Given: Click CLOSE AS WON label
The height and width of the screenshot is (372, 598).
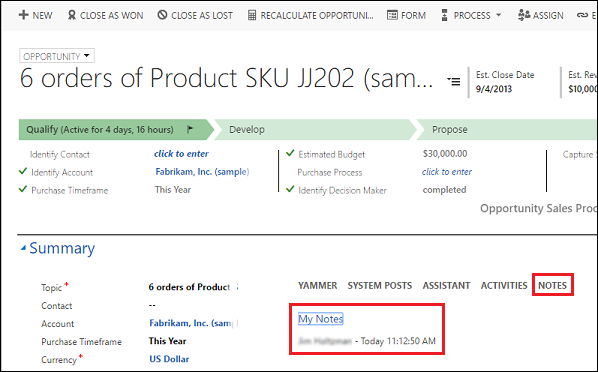Looking at the screenshot, I should [x=111, y=15].
